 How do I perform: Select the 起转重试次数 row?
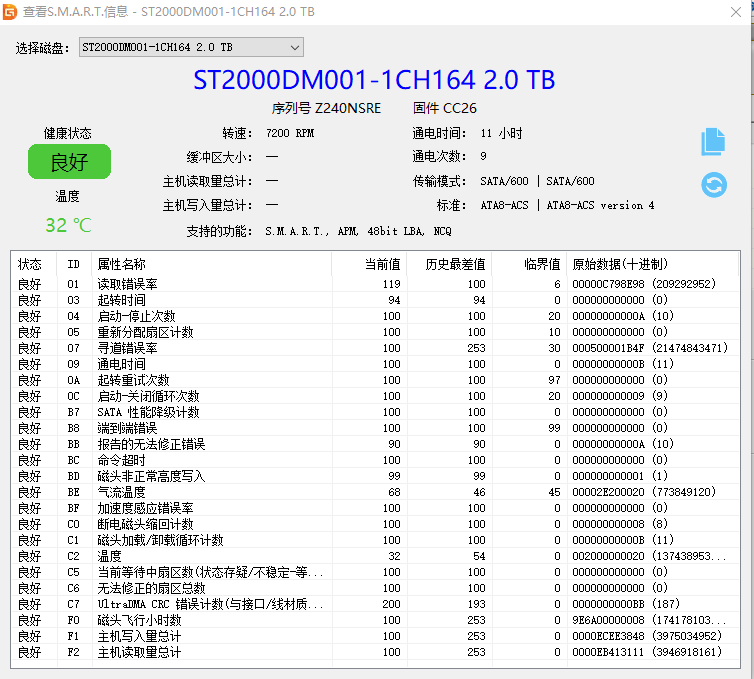click(375, 380)
